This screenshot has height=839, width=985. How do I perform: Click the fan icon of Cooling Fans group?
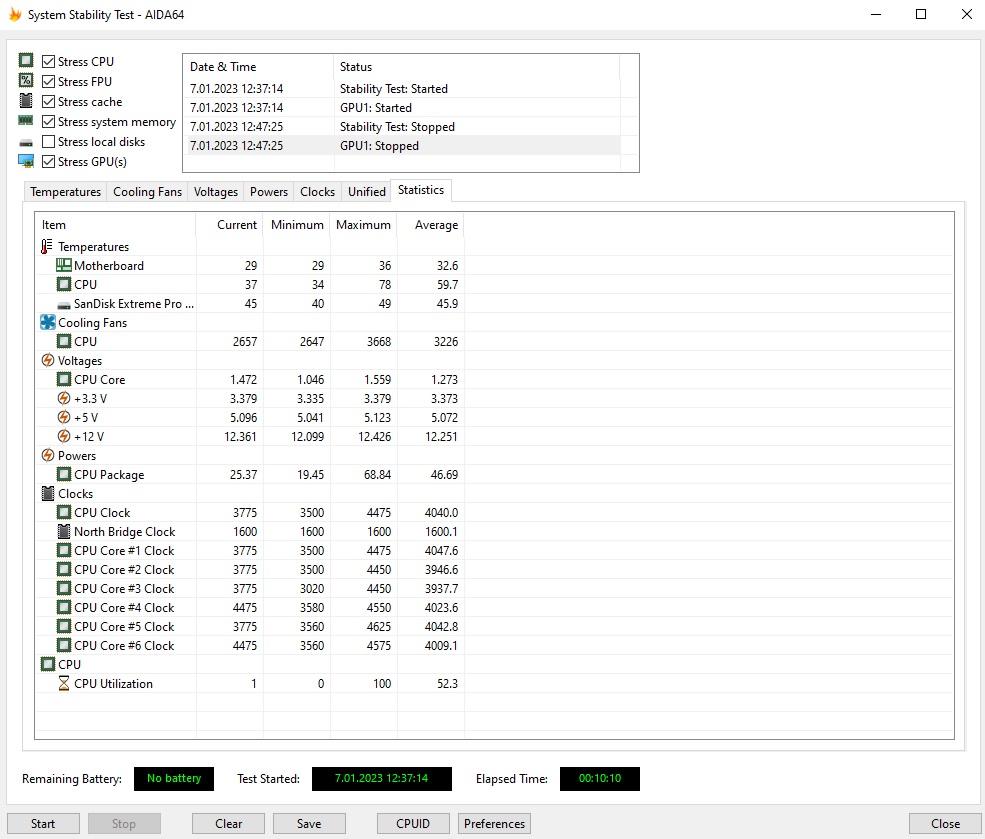(48, 323)
